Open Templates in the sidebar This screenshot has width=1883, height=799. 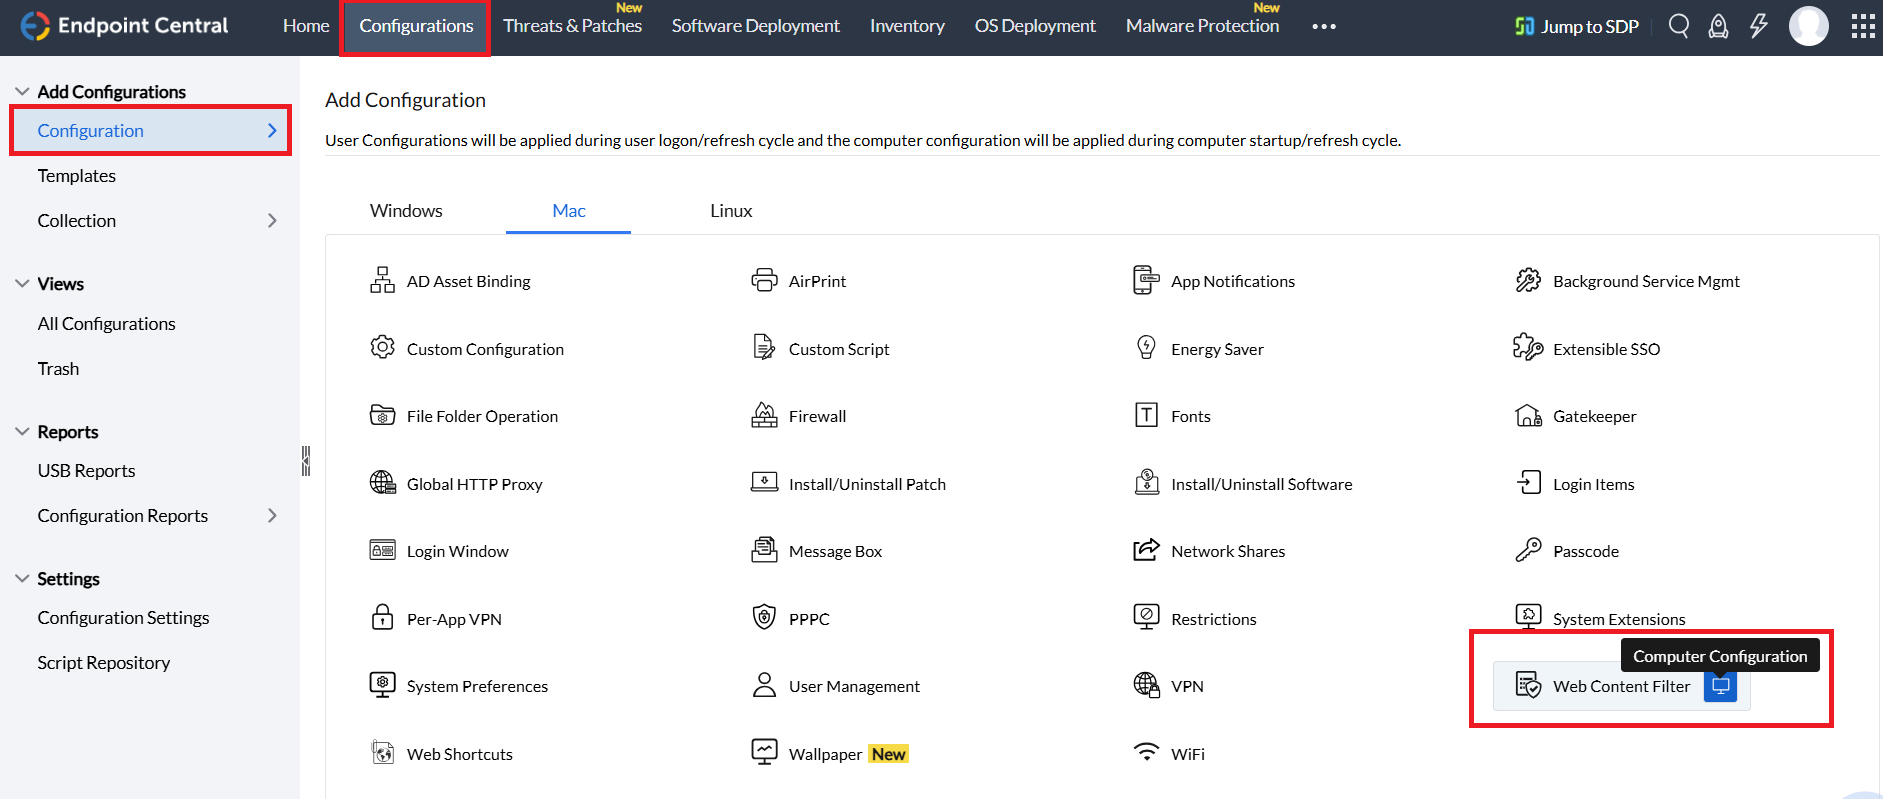(77, 175)
